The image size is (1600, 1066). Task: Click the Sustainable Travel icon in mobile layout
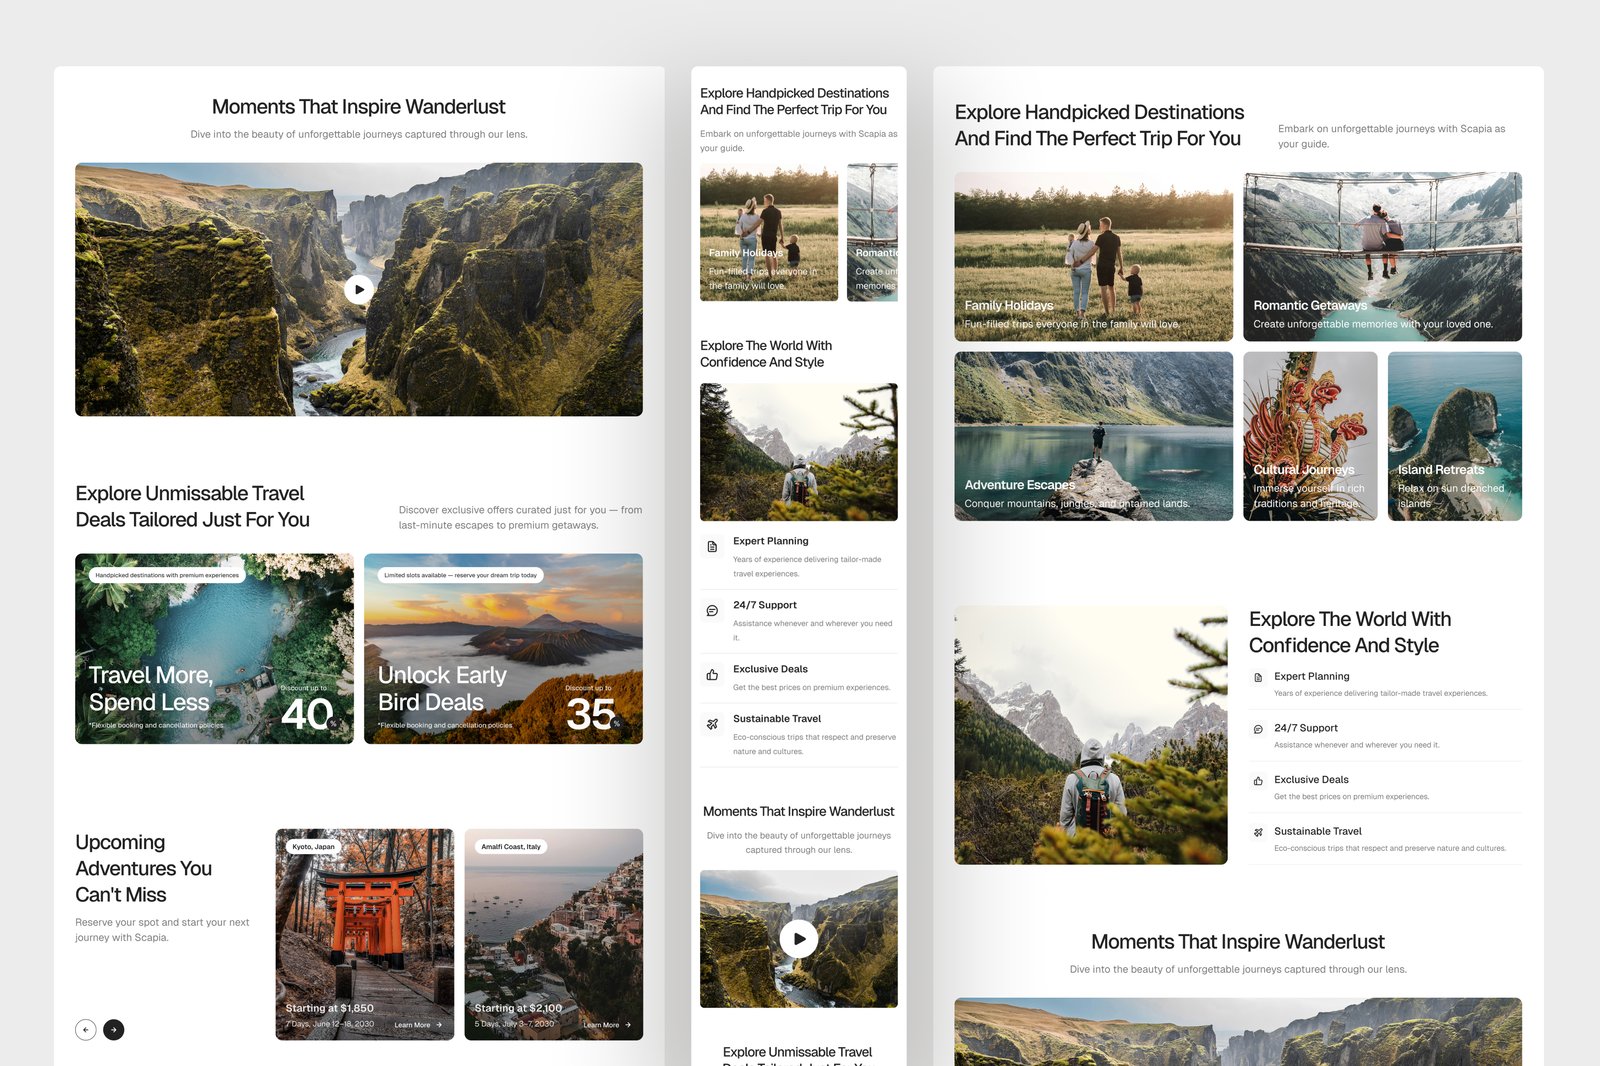click(712, 724)
